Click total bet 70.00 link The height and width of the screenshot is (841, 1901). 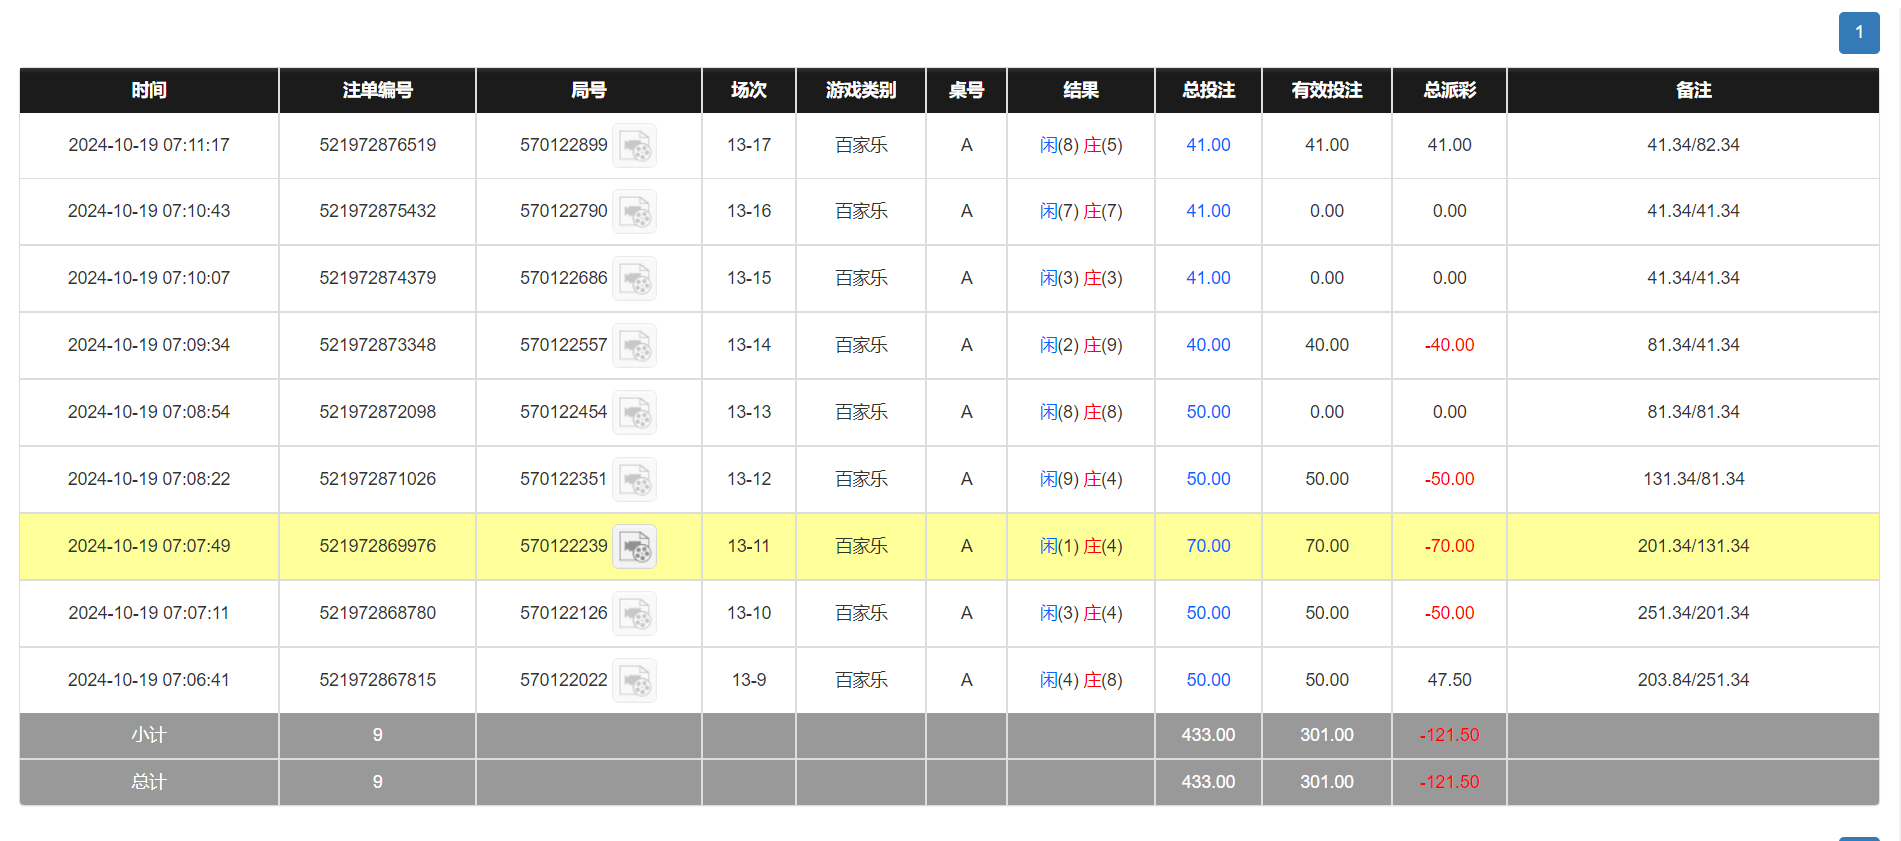pyautogui.click(x=1208, y=546)
